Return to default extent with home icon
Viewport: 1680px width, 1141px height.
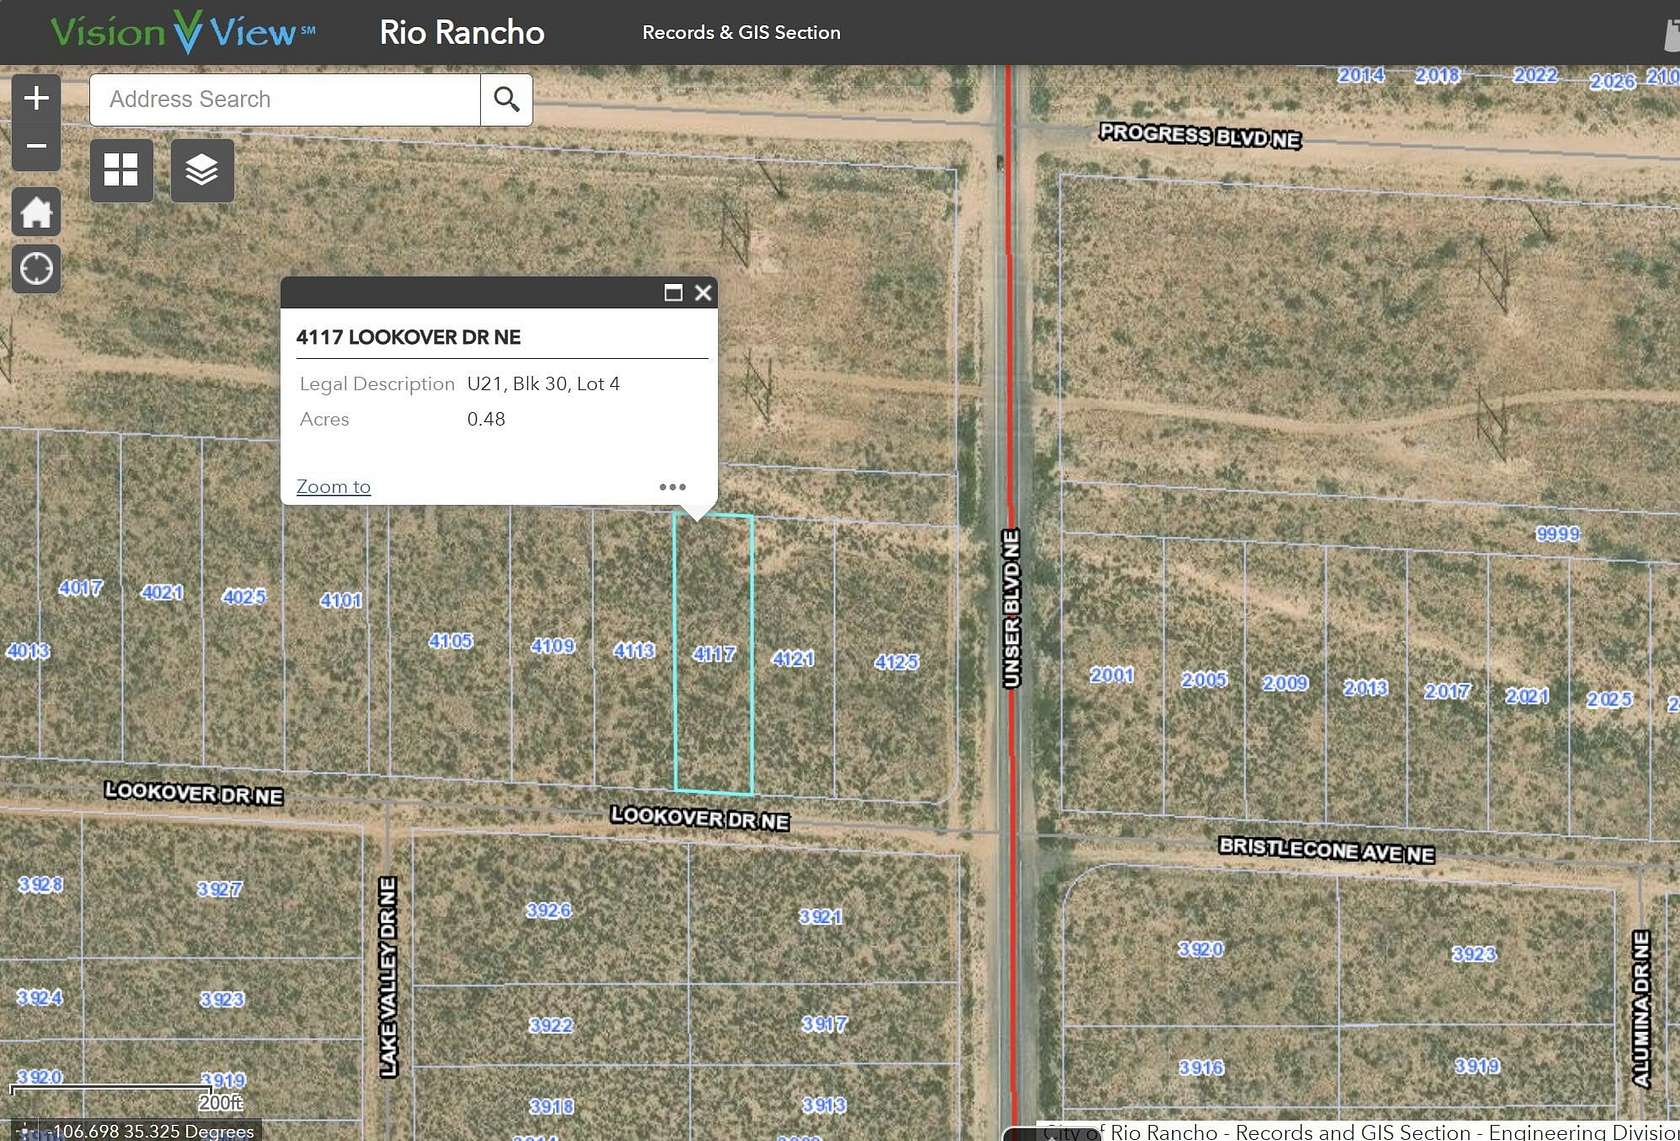36,212
